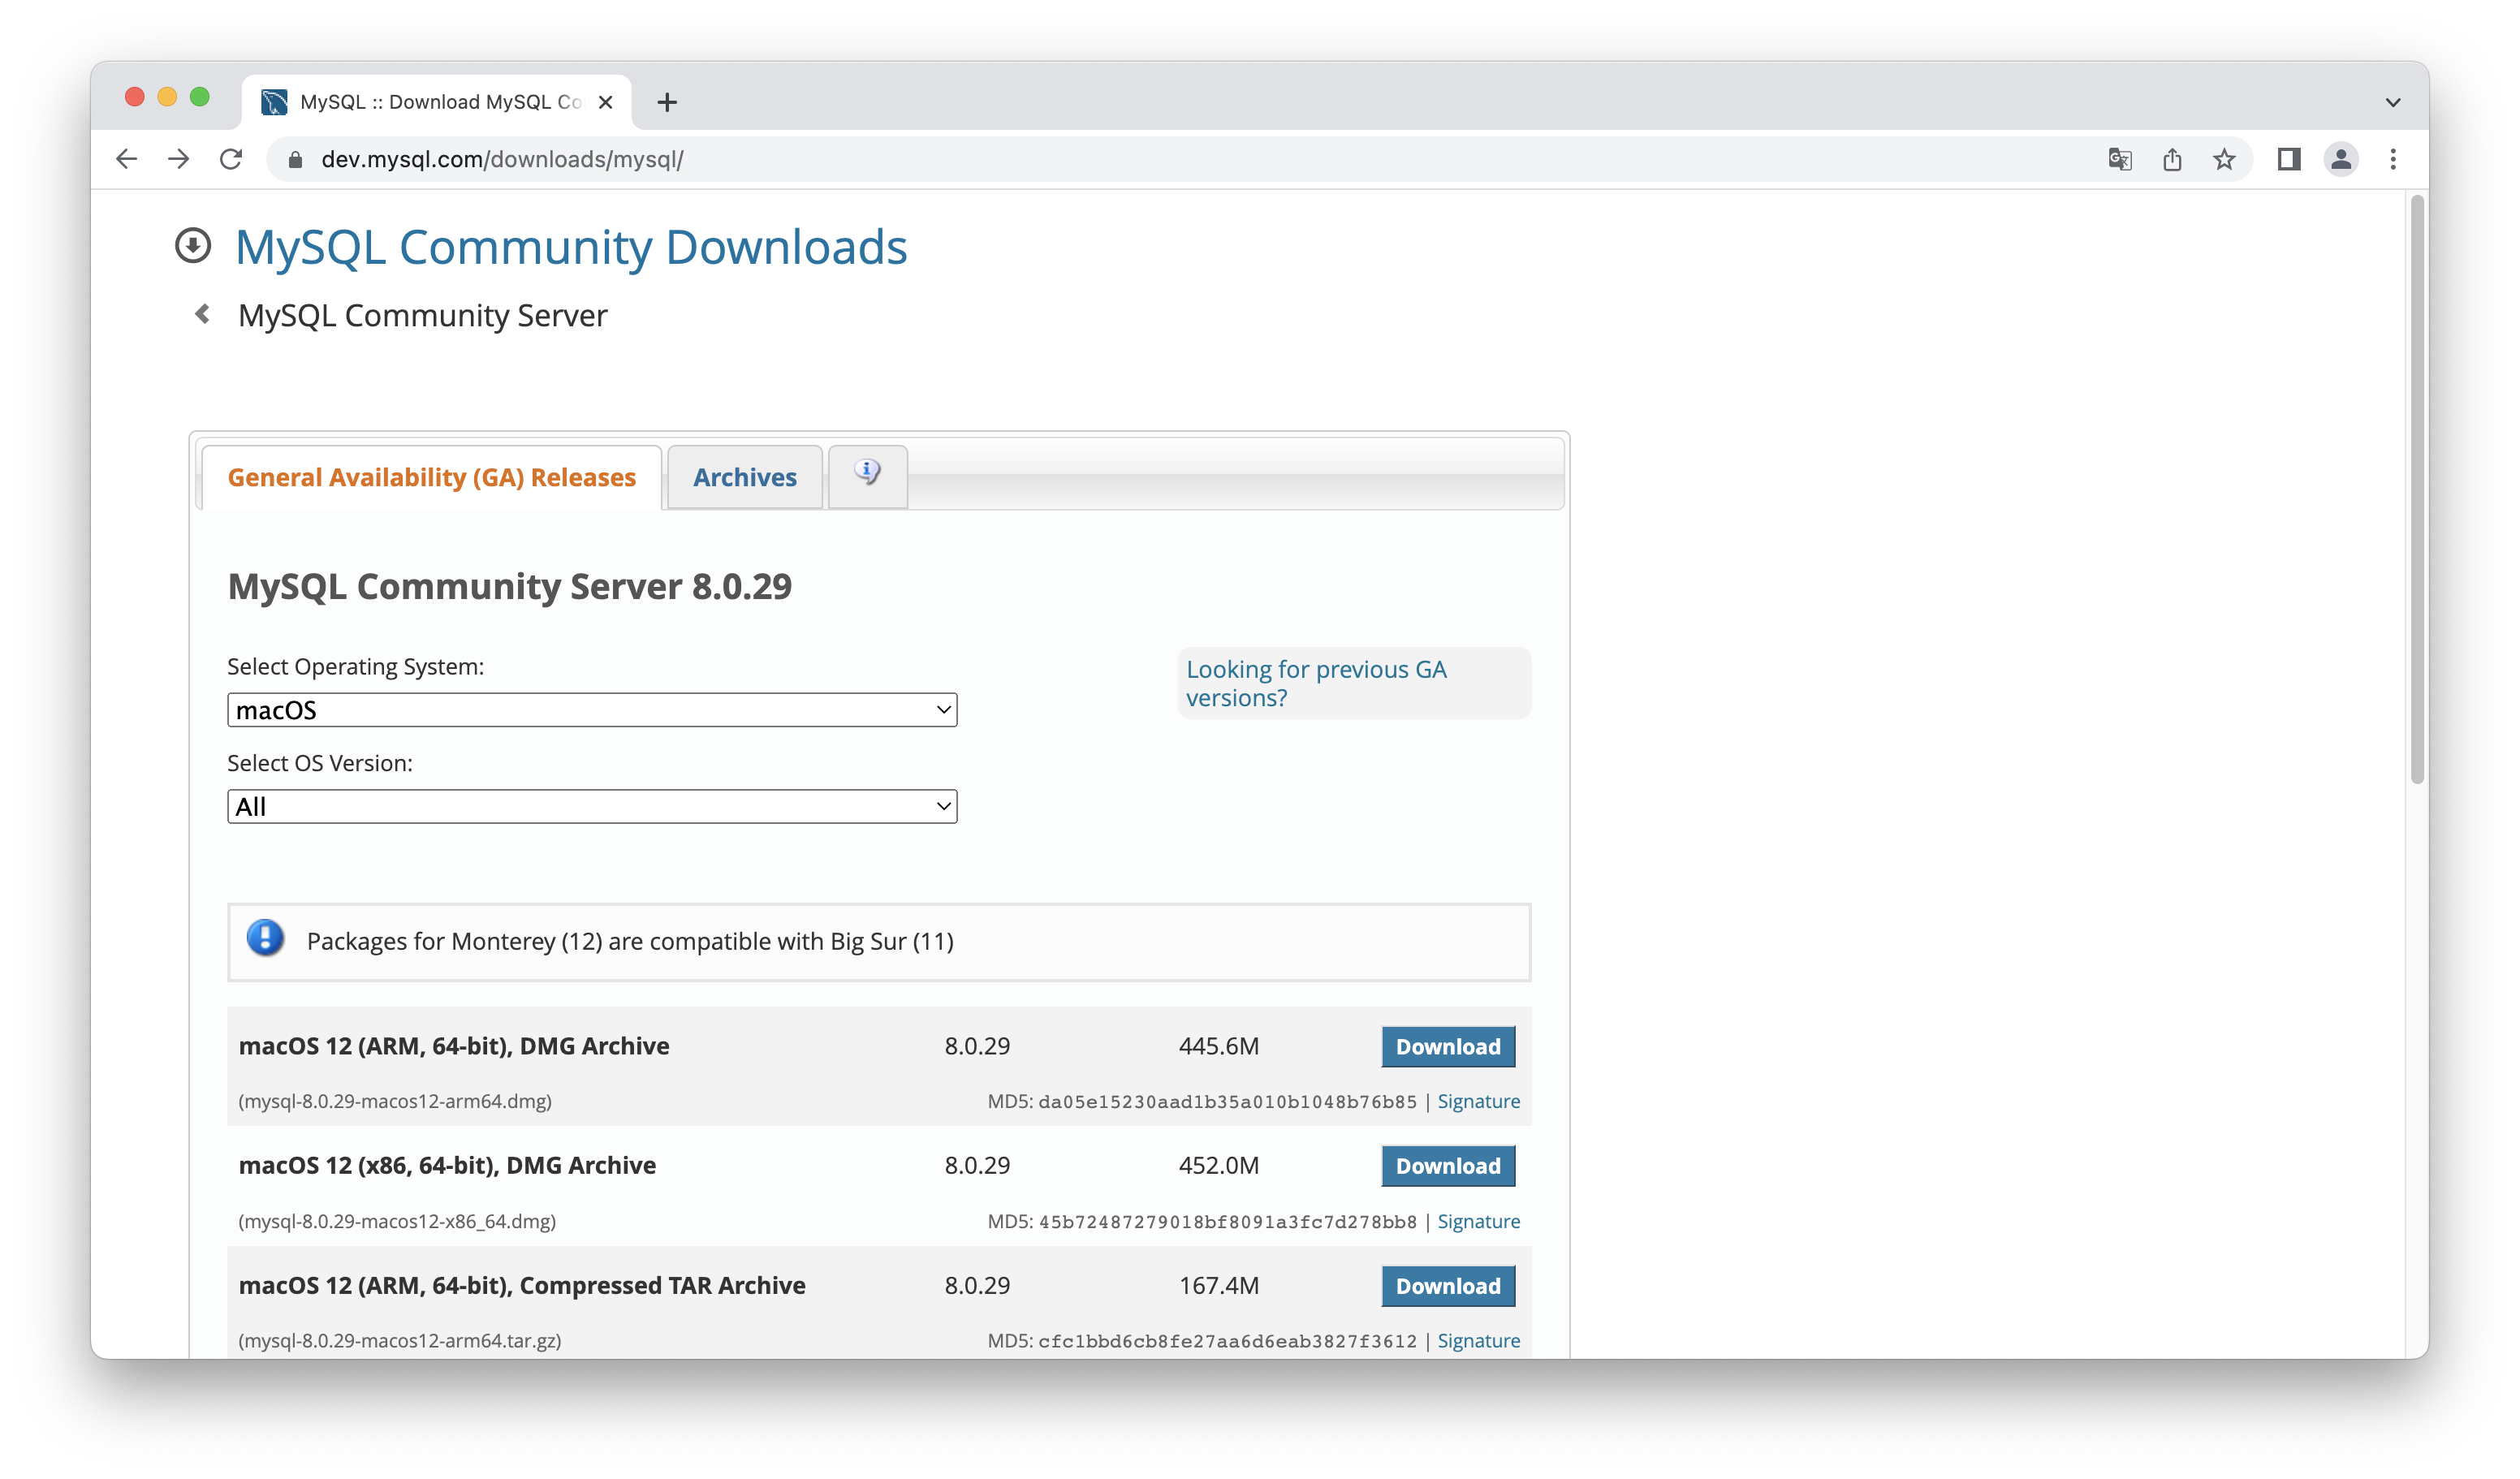Click the mysql-8.0.29-macos12-arm64.dmg filename
2520x1479 pixels.
click(395, 1101)
